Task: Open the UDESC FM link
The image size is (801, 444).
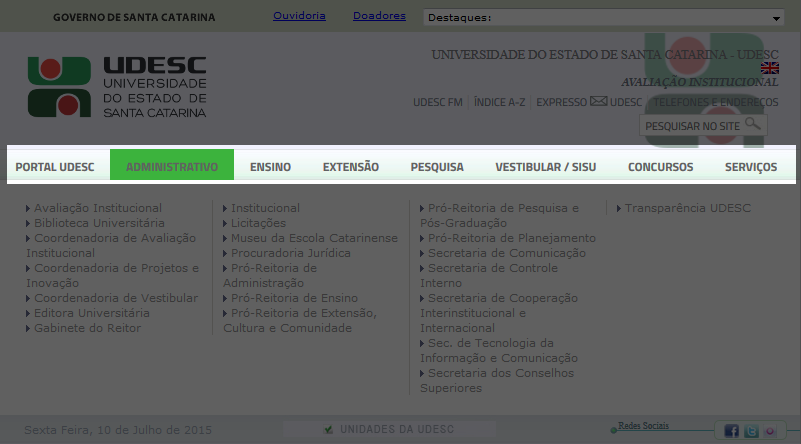Action: (438, 102)
